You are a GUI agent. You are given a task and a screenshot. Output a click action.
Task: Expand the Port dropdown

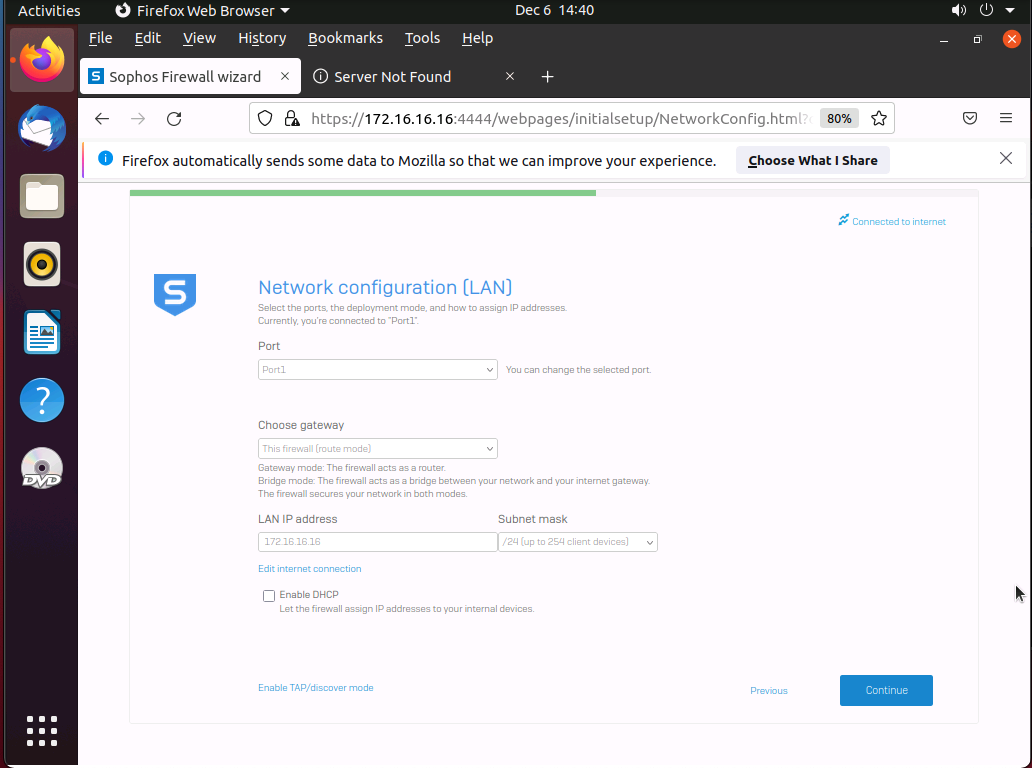click(377, 370)
